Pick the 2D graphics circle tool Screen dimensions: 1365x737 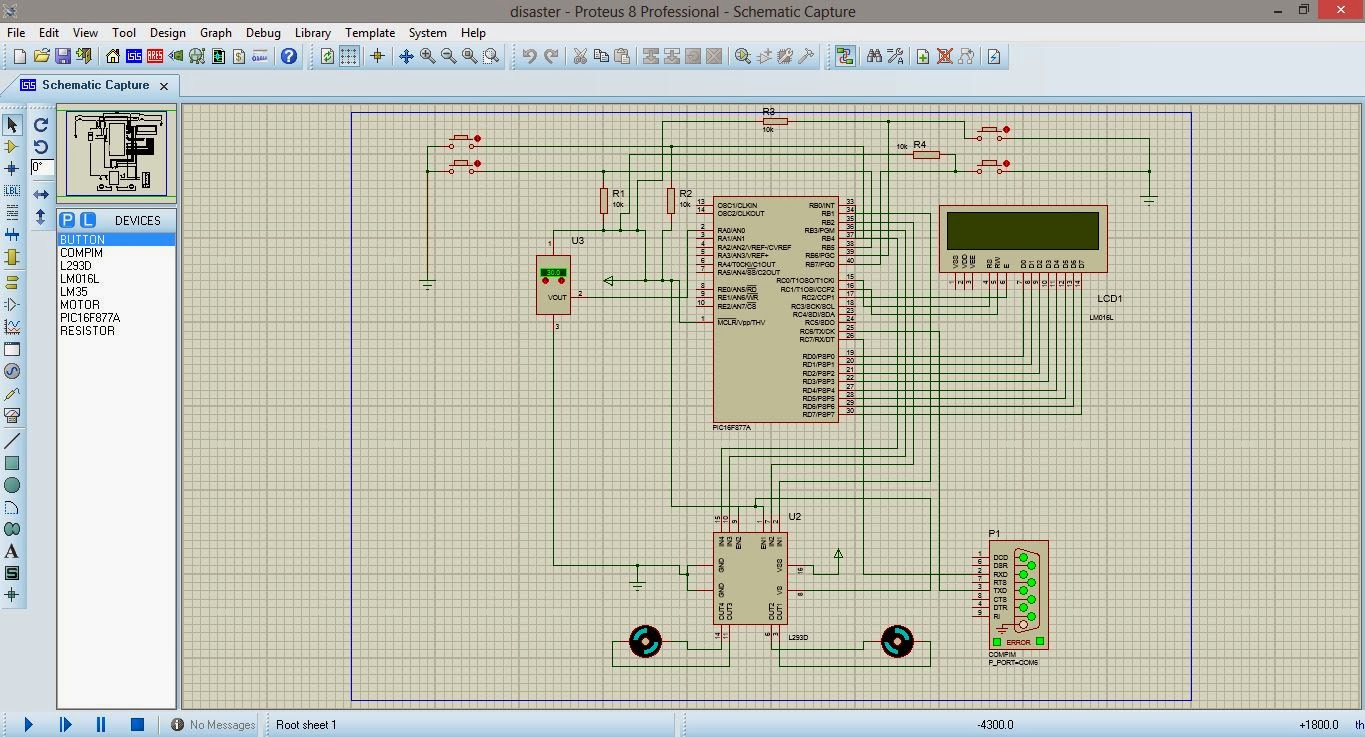click(x=12, y=485)
